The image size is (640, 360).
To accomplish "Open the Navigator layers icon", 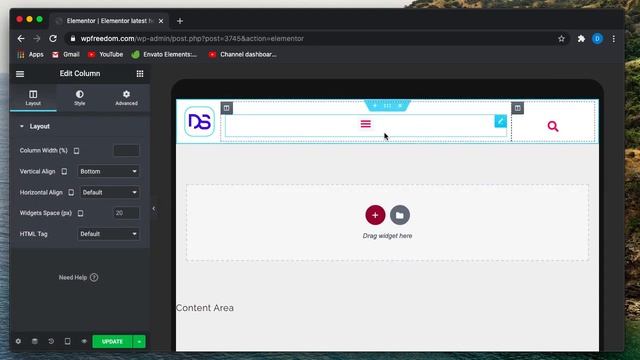I will pyautogui.click(x=35, y=341).
